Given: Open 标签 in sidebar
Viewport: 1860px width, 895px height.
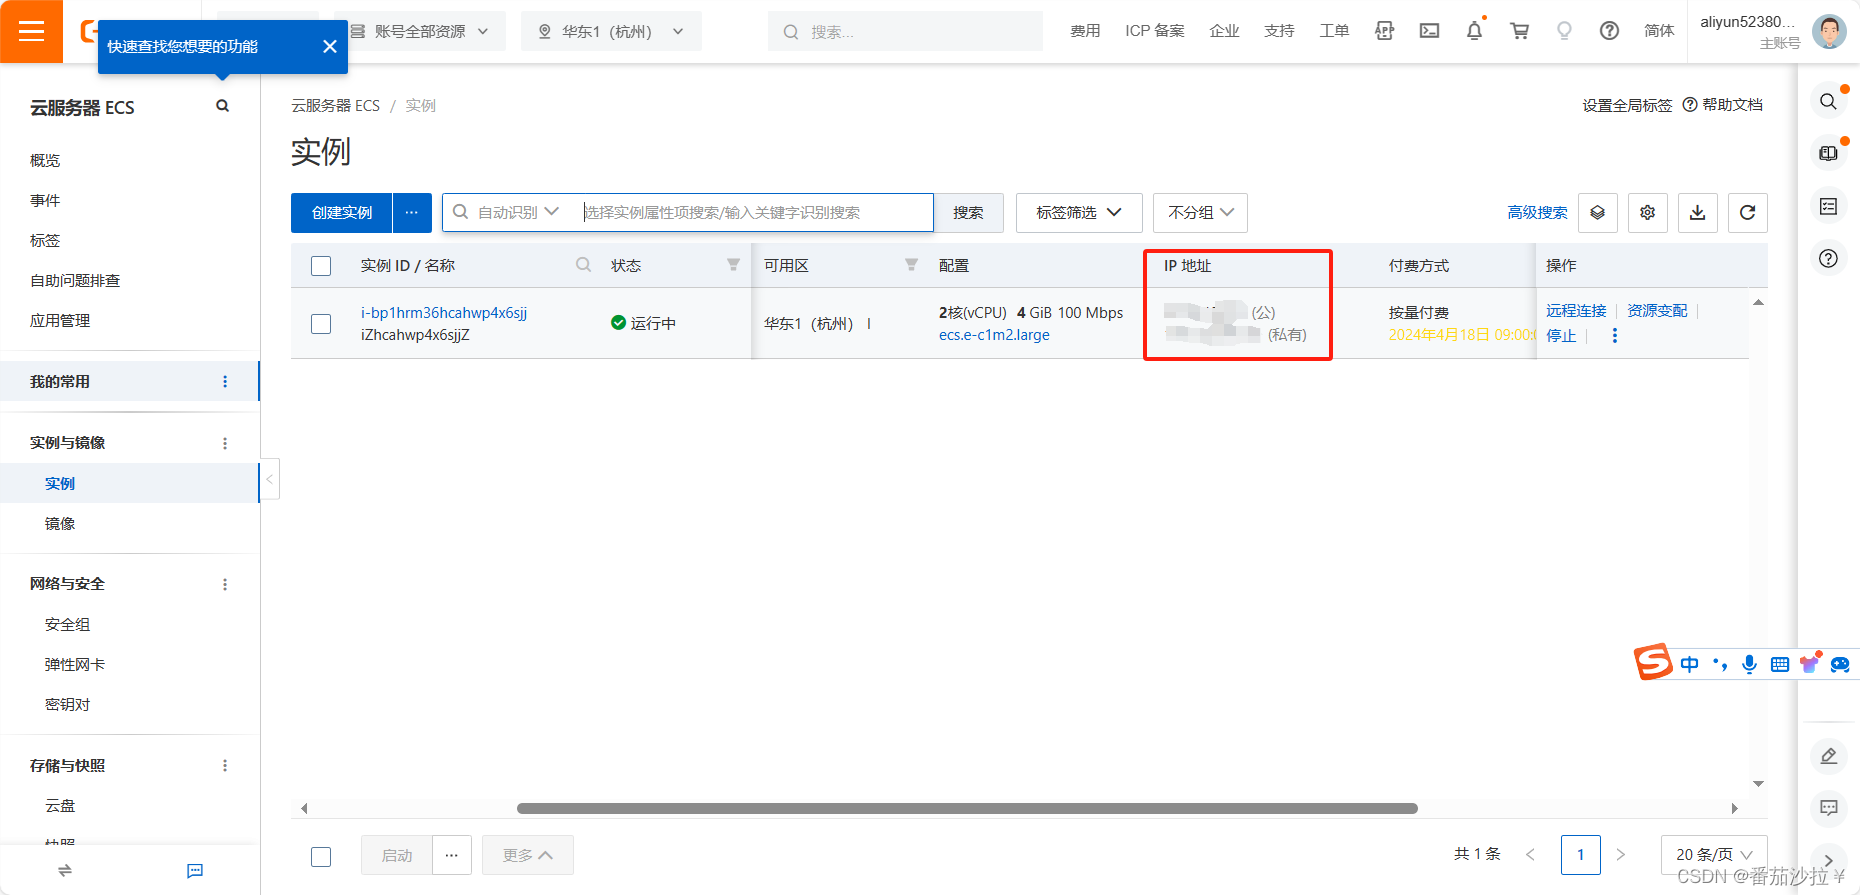Looking at the screenshot, I should point(45,240).
